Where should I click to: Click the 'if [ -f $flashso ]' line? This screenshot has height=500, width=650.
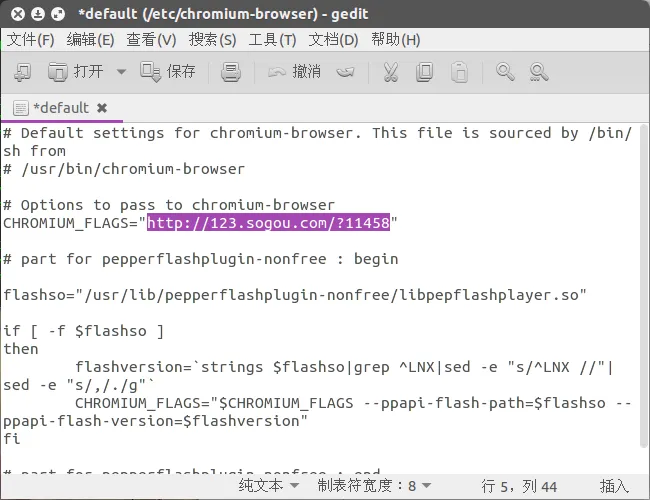[x=83, y=331]
